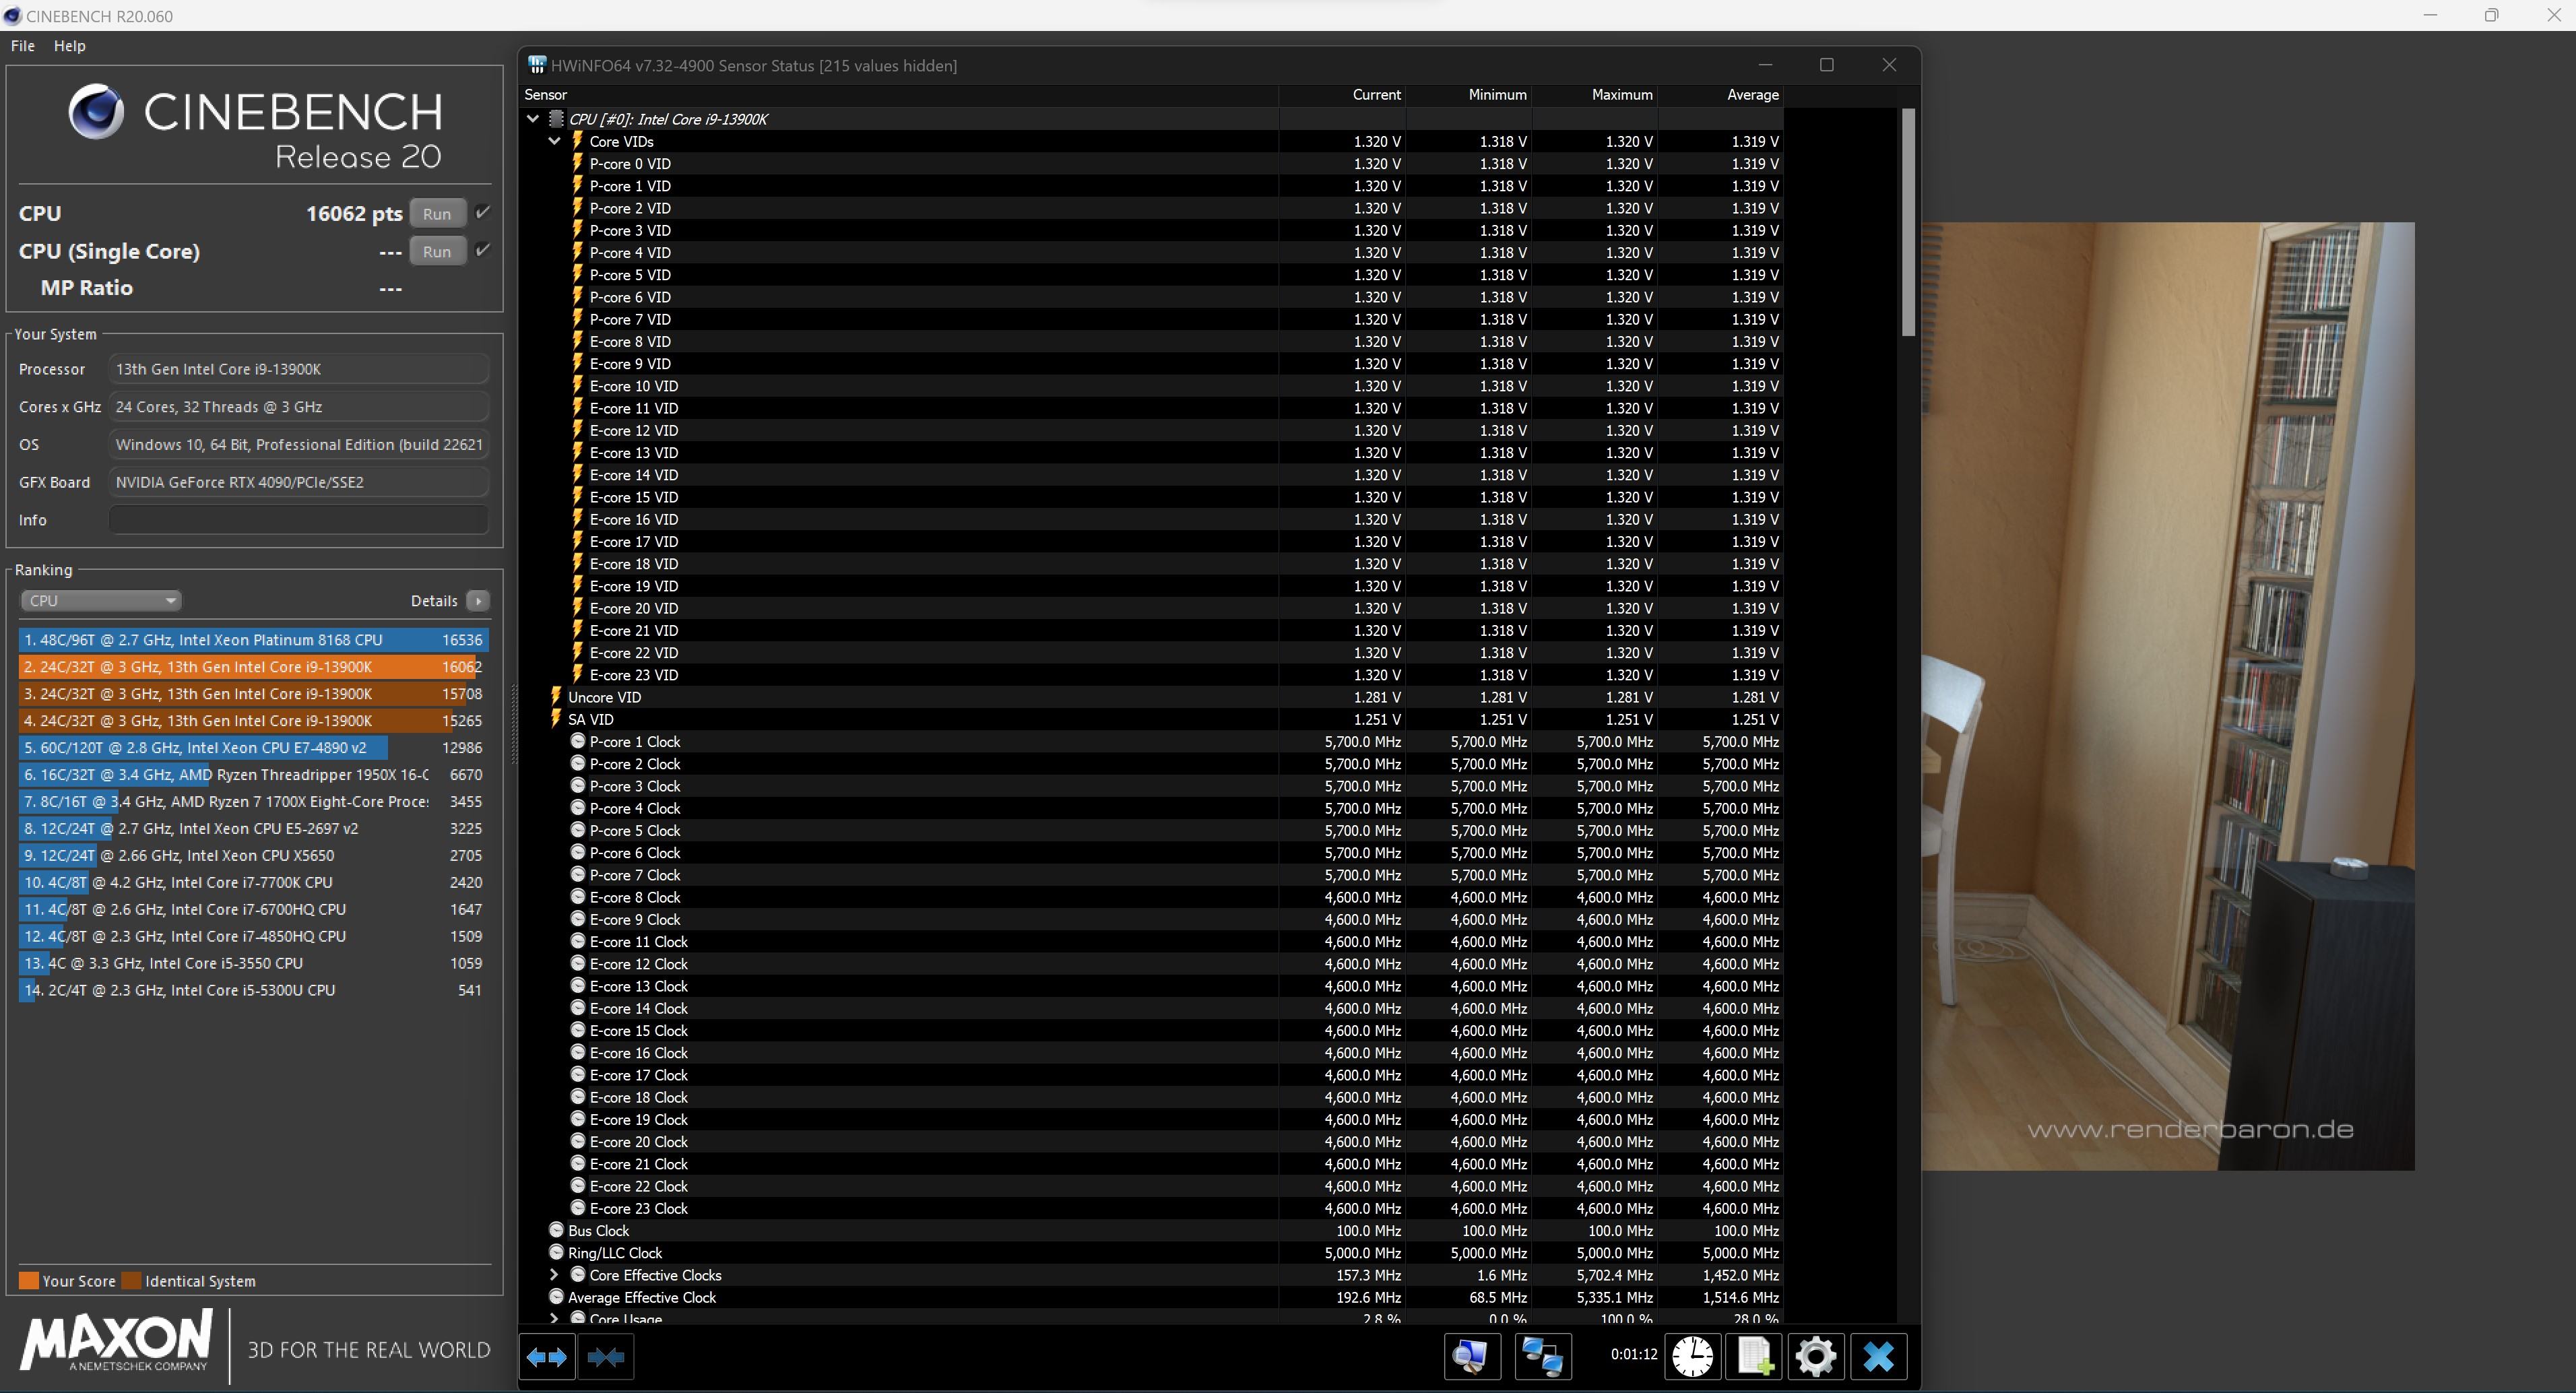2576x1393 pixels.
Task: Click the Average column header
Action: point(1720,95)
